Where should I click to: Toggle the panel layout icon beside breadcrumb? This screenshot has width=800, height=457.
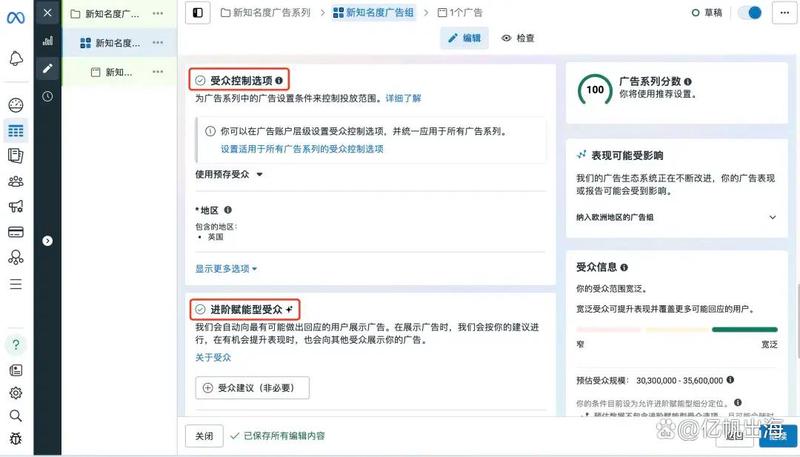(x=198, y=12)
